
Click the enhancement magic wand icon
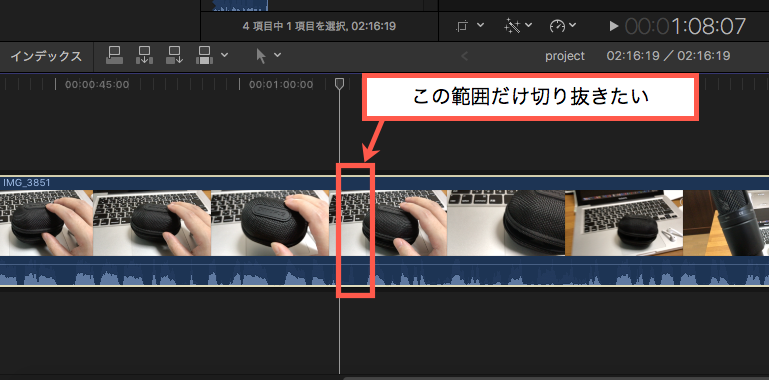point(513,25)
